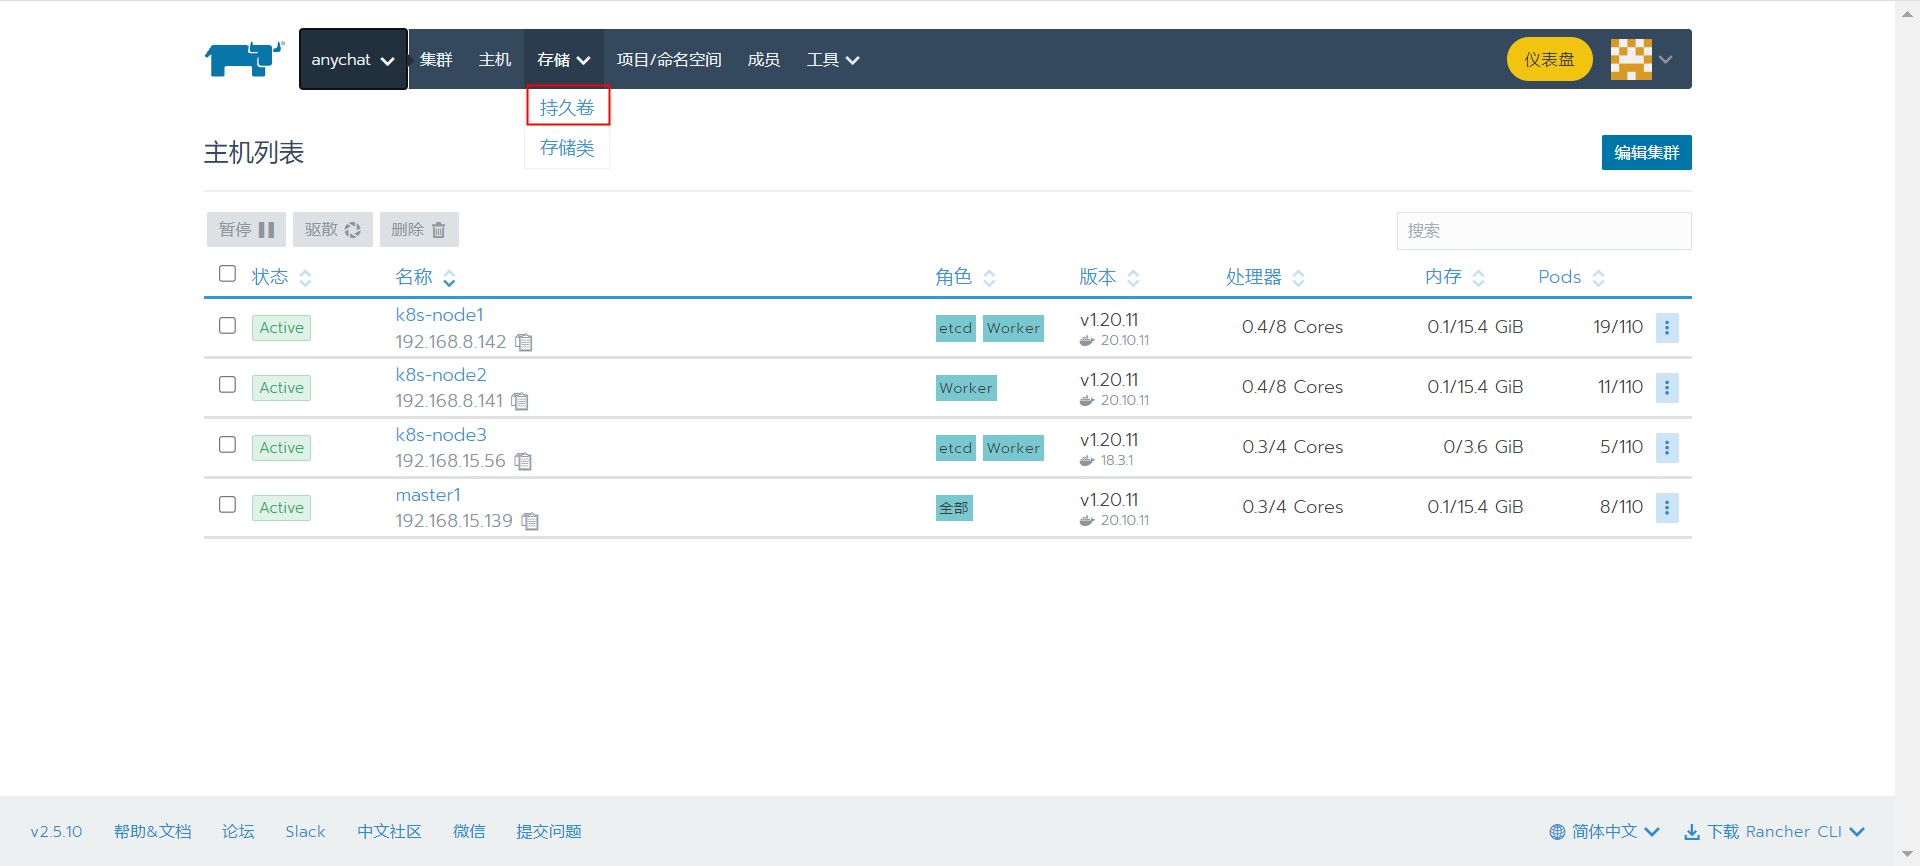Click 0/3.6 GiB memory value
This screenshot has width=1920, height=866.
pyautogui.click(x=1483, y=447)
